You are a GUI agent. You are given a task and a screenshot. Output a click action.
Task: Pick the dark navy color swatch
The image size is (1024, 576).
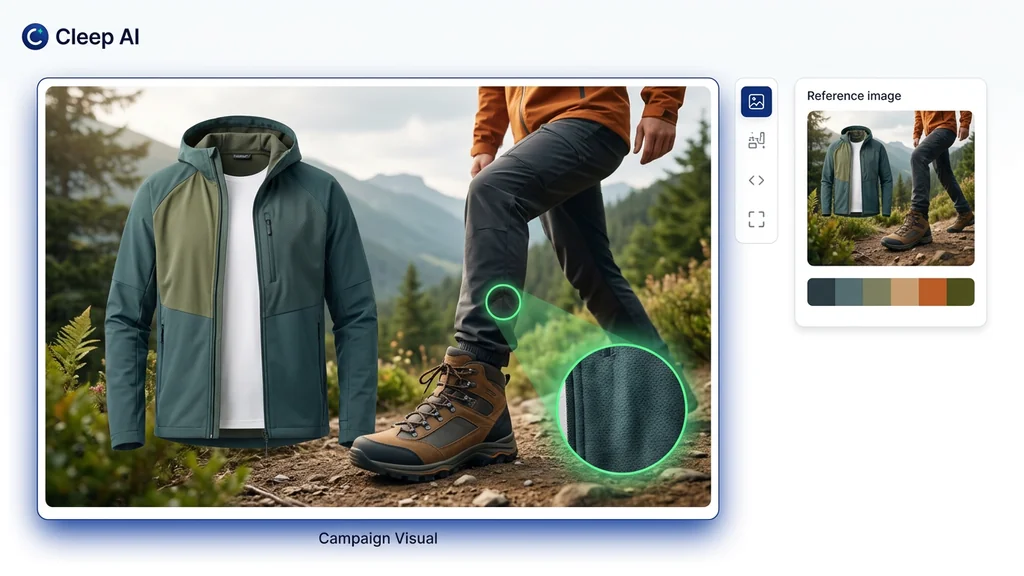pyautogui.click(x=821, y=292)
